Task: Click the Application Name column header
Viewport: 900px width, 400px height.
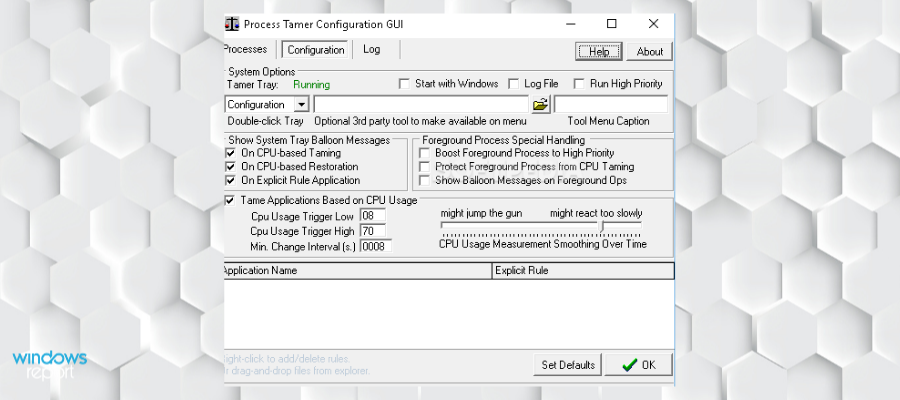Action: click(x=358, y=270)
